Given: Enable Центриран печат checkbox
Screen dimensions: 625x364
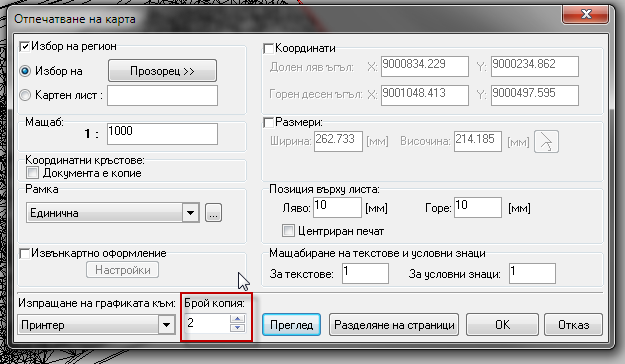Looking at the screenshot, I should (288, 231).
